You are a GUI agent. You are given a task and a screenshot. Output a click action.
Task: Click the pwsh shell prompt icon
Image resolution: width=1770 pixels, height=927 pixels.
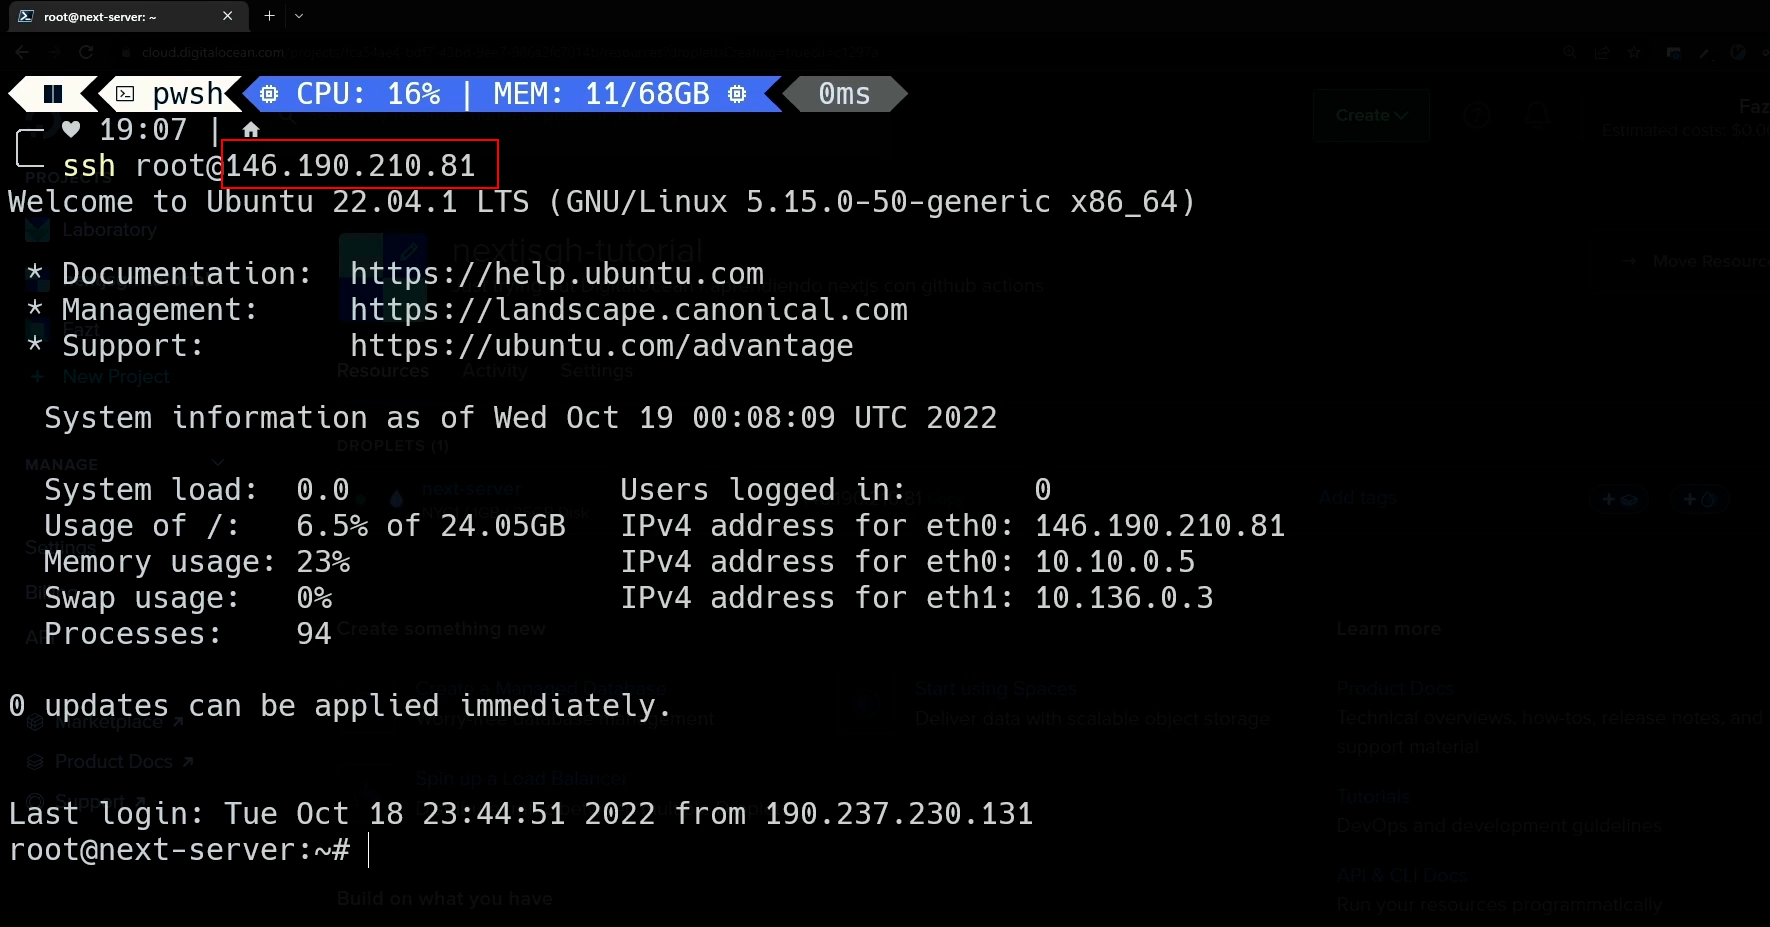pyautogui.click(x=126, y=94)
